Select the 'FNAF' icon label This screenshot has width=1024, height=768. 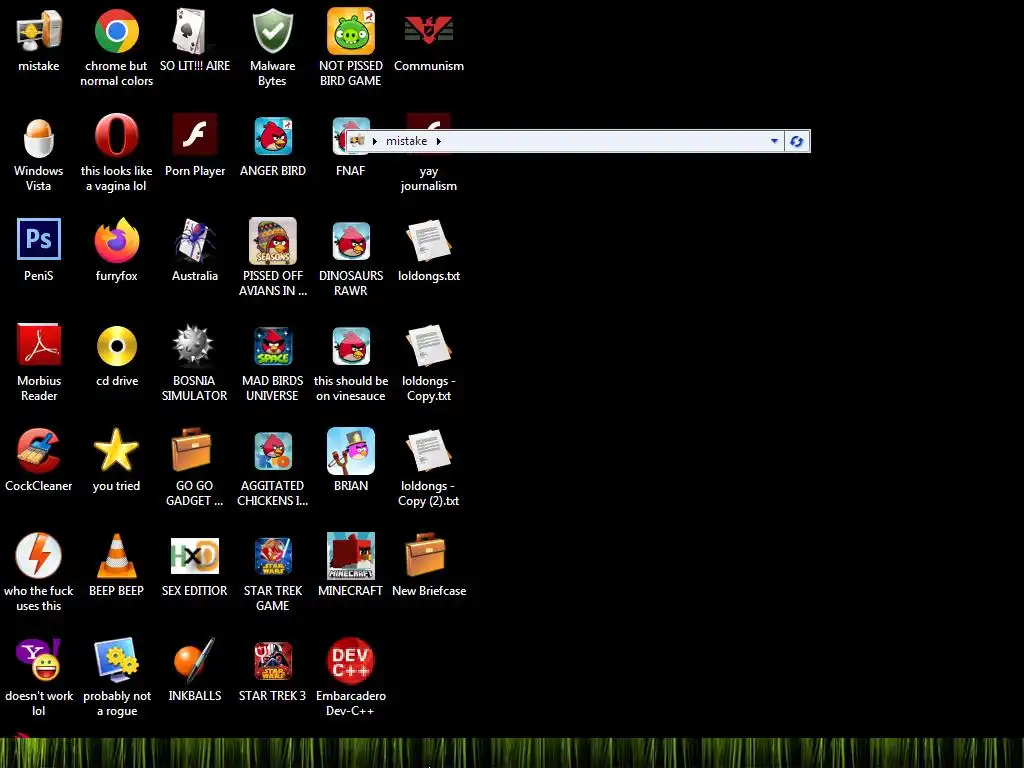351,170
